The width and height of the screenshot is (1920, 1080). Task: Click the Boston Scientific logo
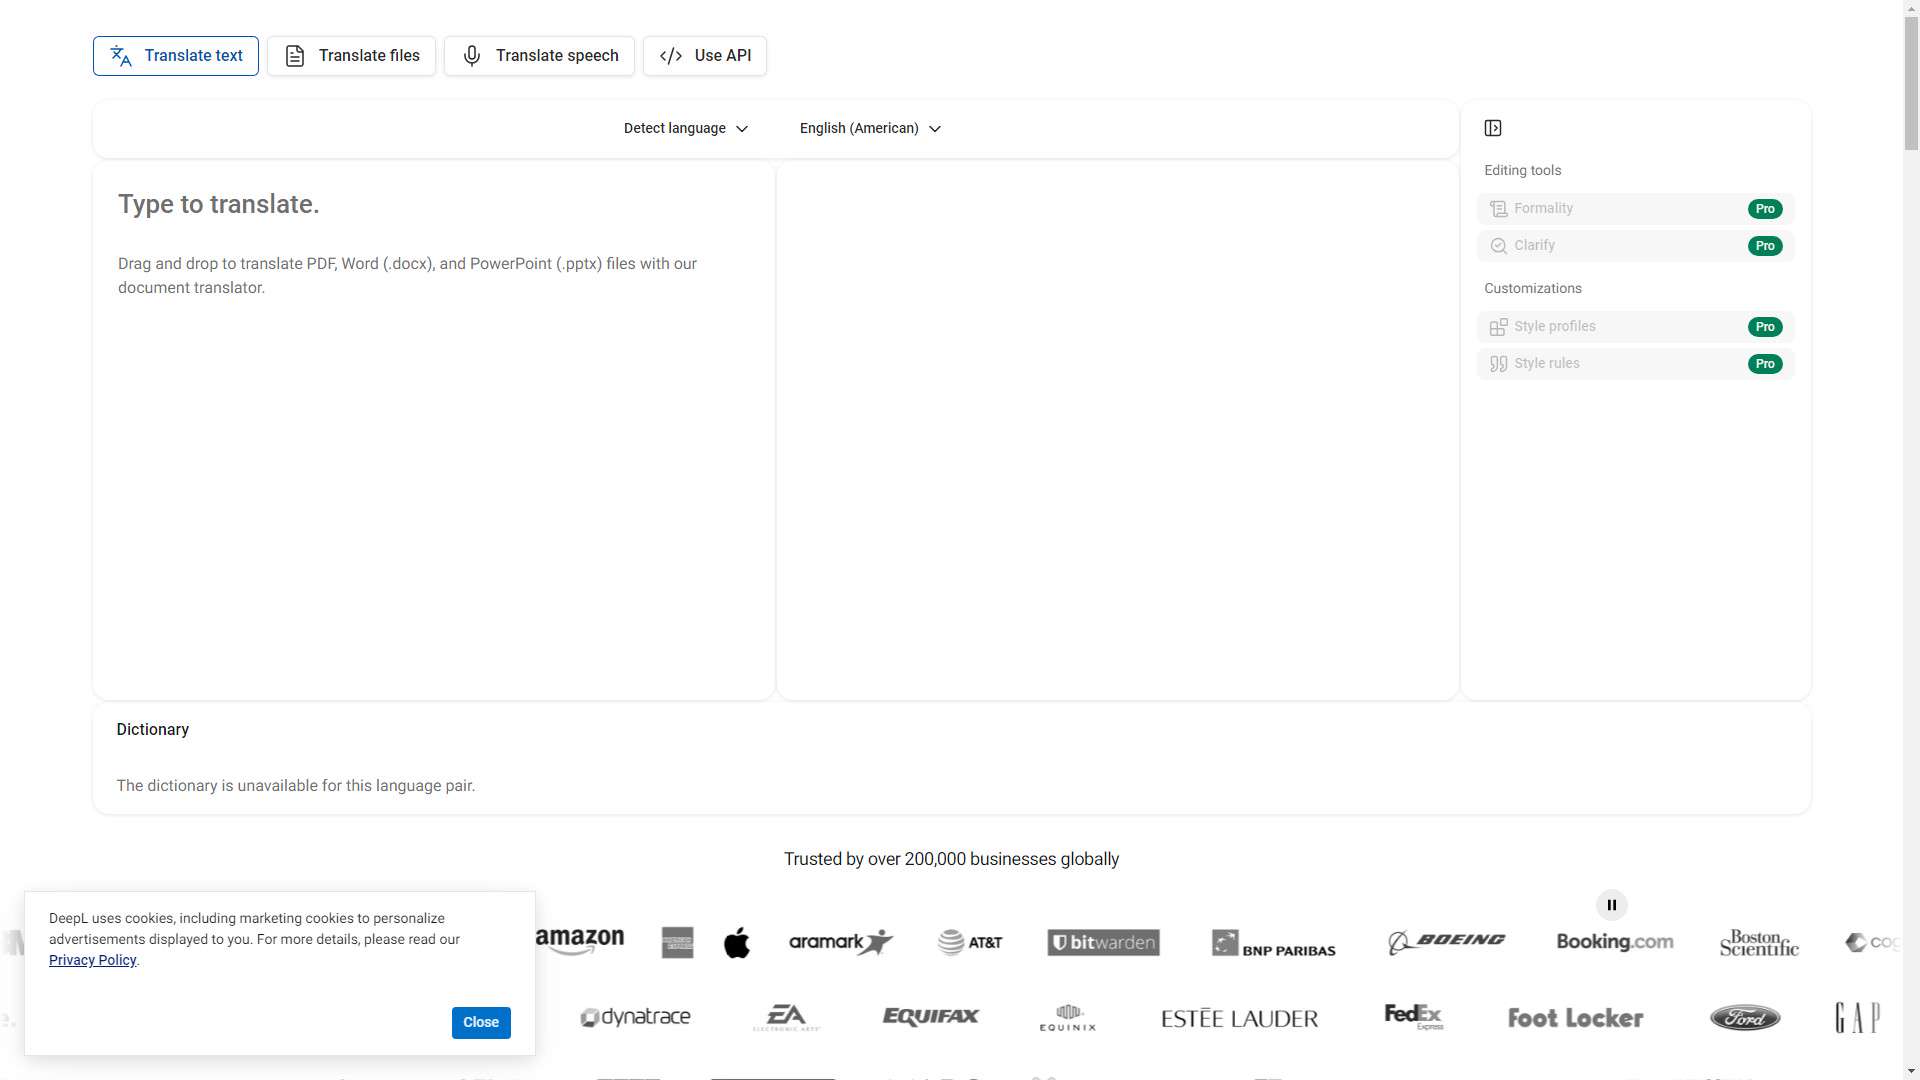click(1759, 943)
